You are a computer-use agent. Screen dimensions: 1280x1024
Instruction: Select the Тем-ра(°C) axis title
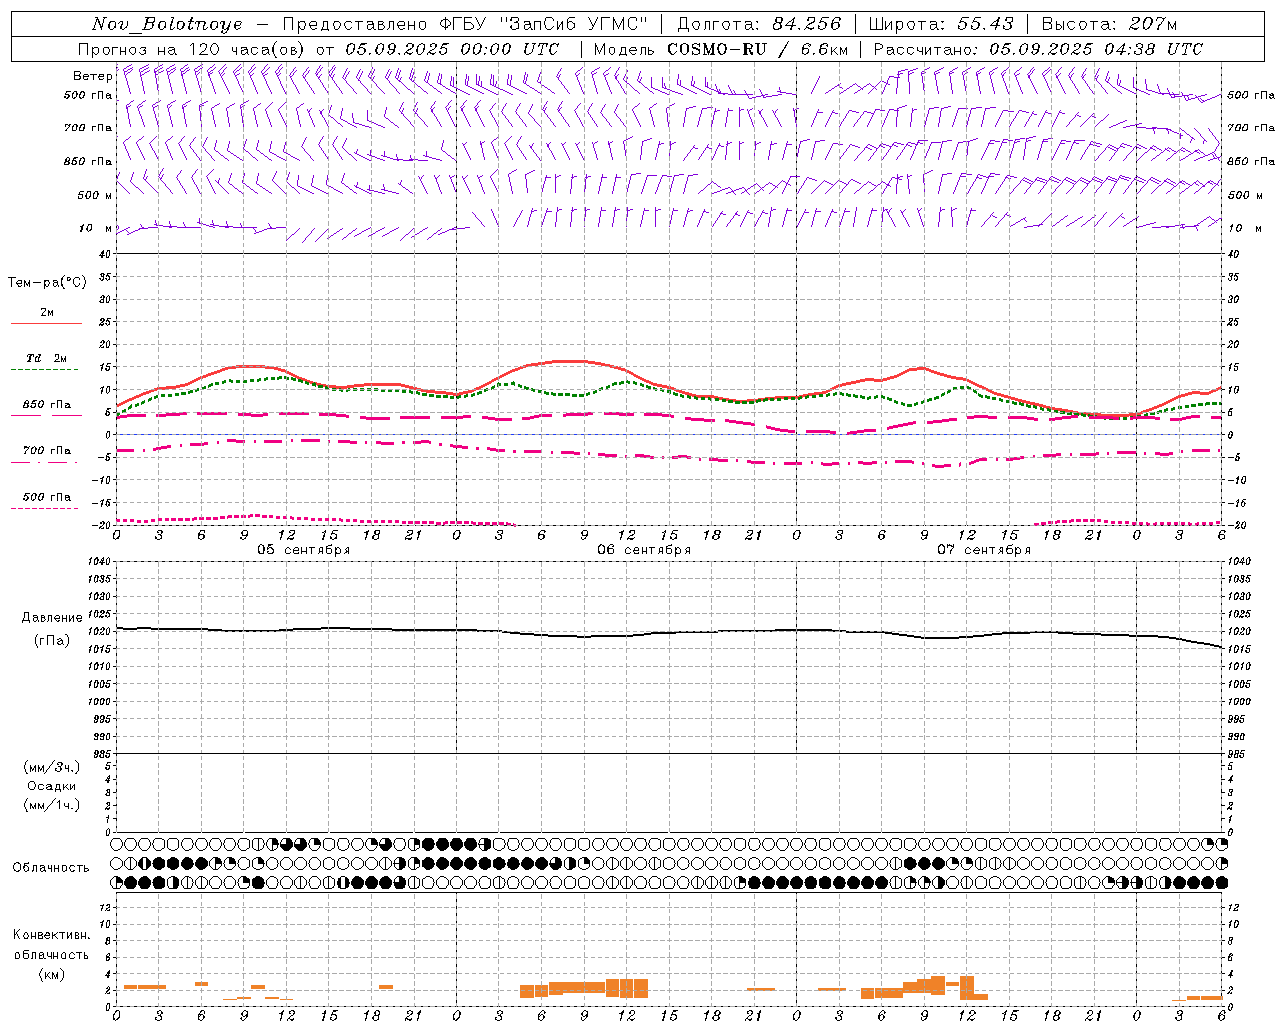click(x=47, y=283)
